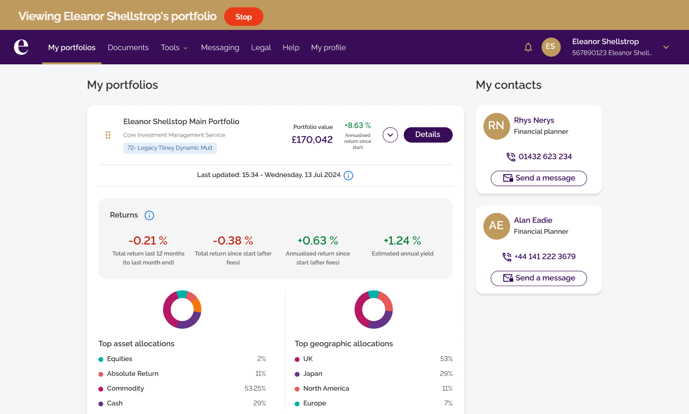Image resolution: width=689 pixels, height=414 pixels.
Task: Expand the account dropdown chevron
Action: pos(666,47)
